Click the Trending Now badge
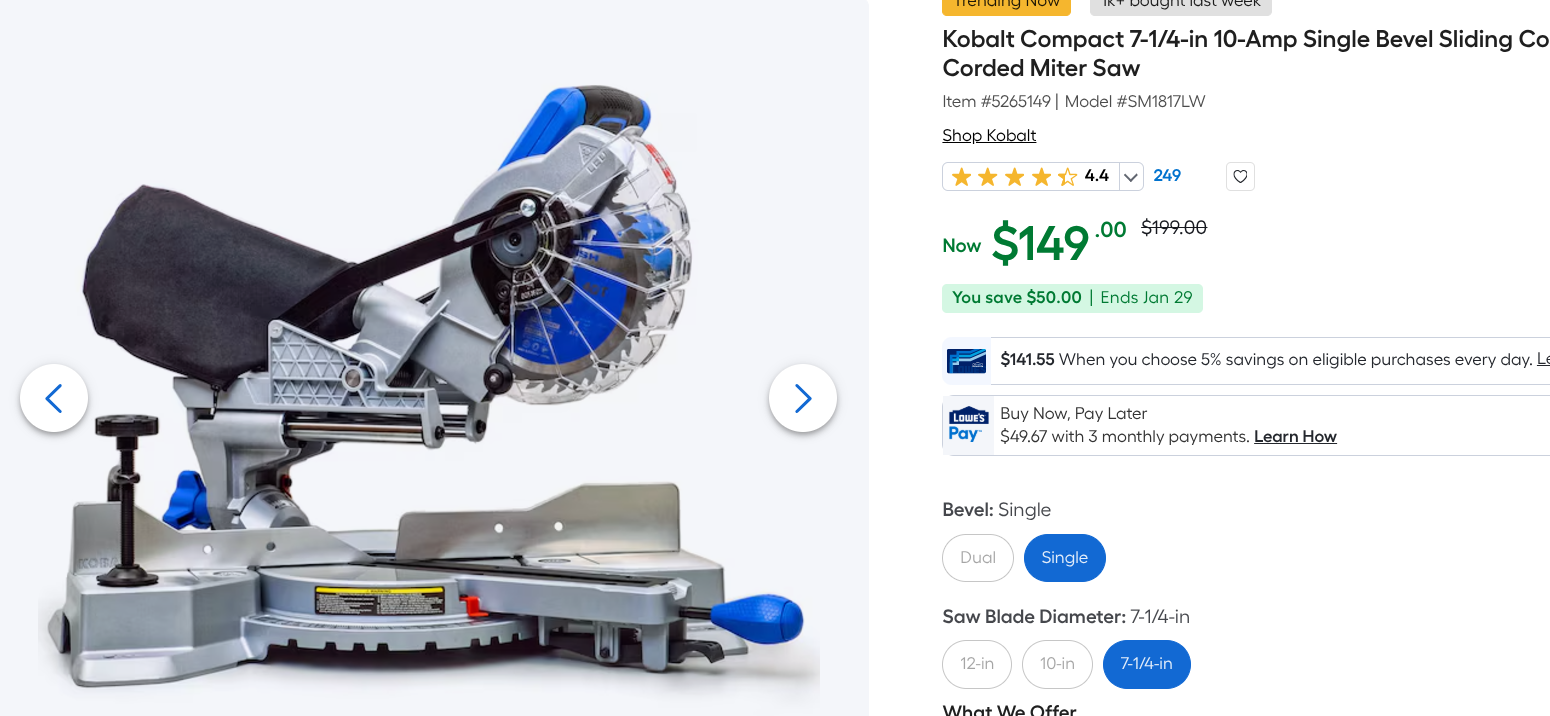This screenshot has height=716, width=1550. pyautogui.click(x=1006, y=5)
